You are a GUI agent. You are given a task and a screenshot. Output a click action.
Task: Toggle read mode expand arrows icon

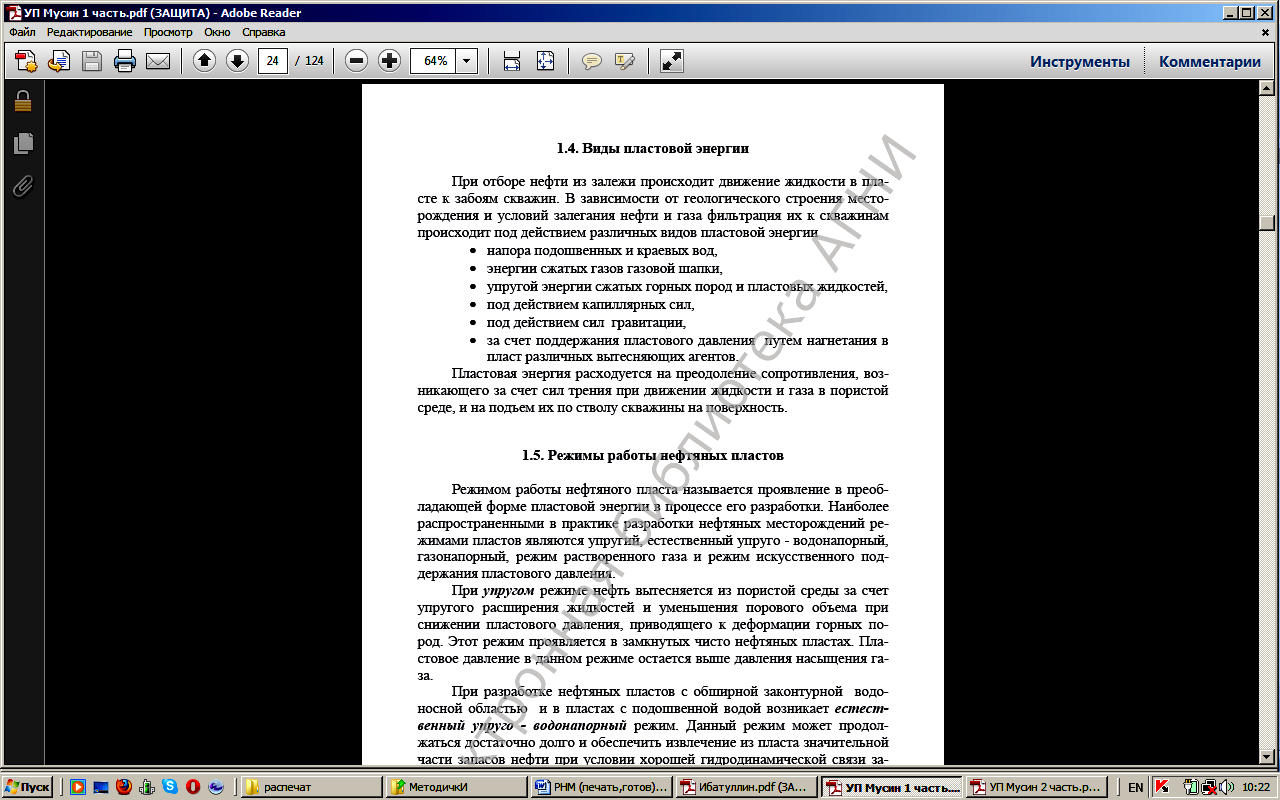[x=672, y=61]
